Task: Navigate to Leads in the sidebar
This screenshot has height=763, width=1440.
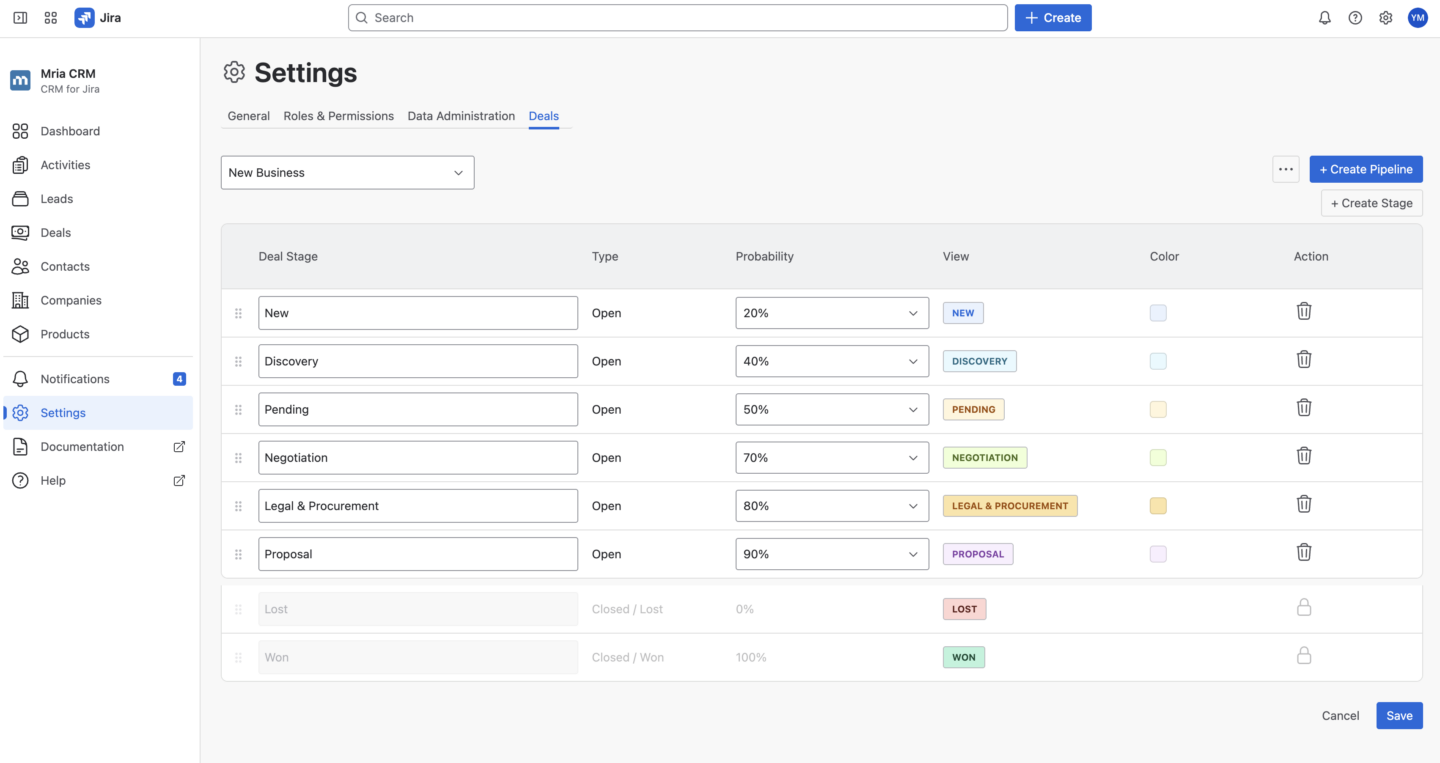Action: (x=55, y=198)
